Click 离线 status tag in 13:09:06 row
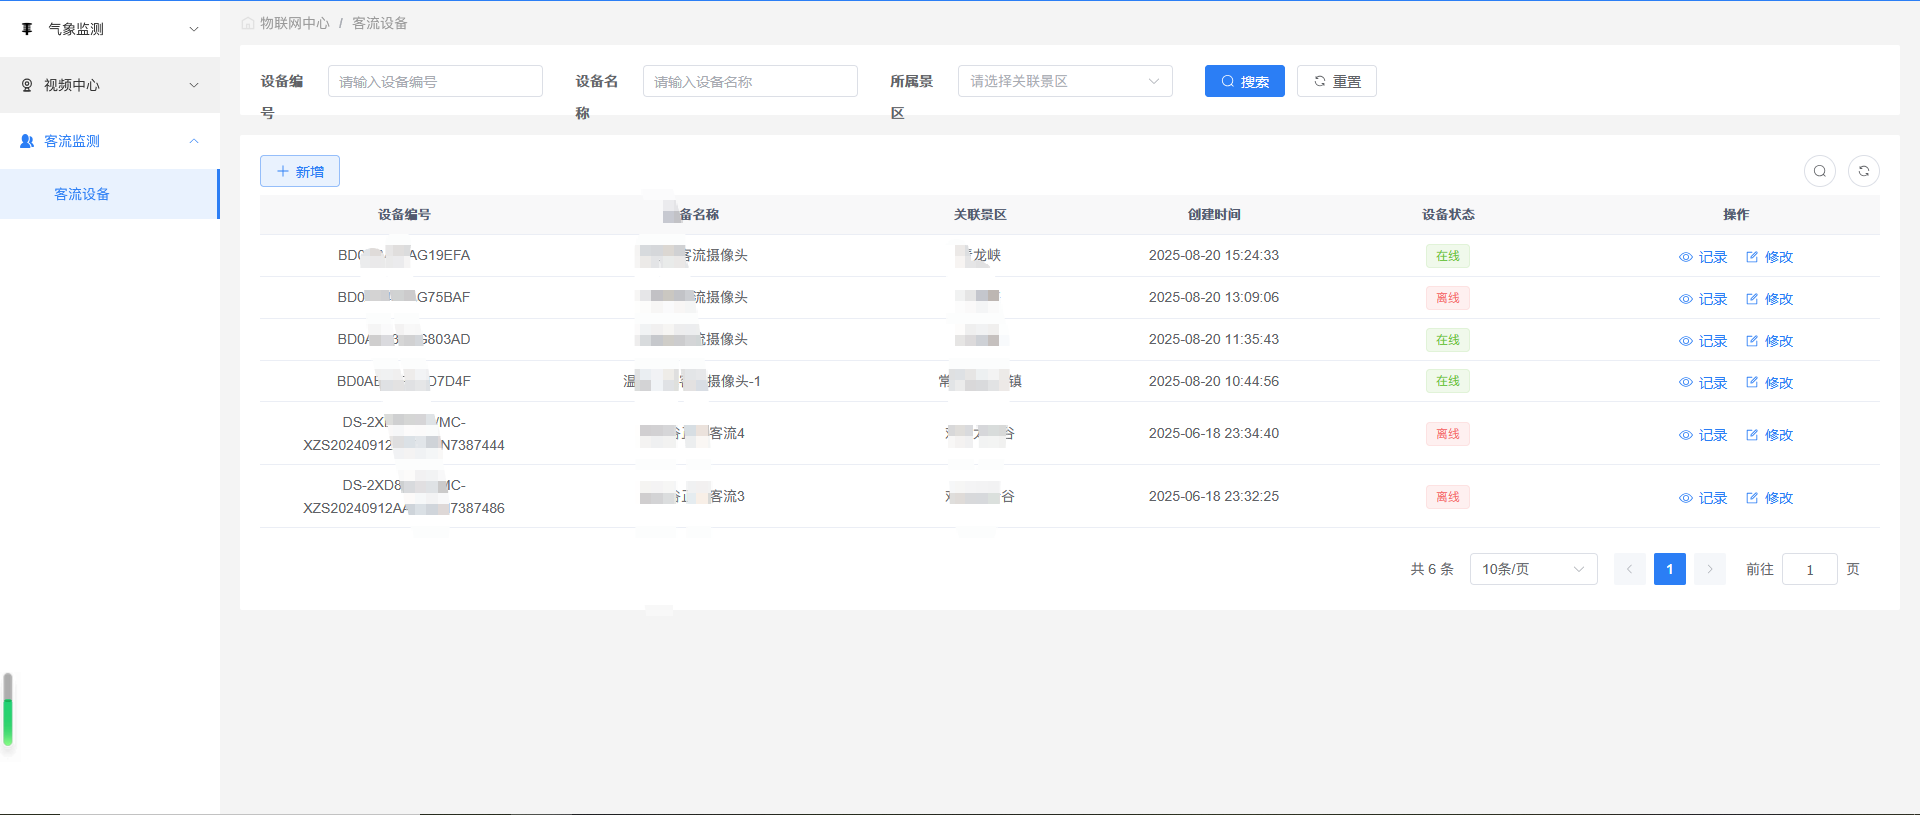 (1448, 298)
